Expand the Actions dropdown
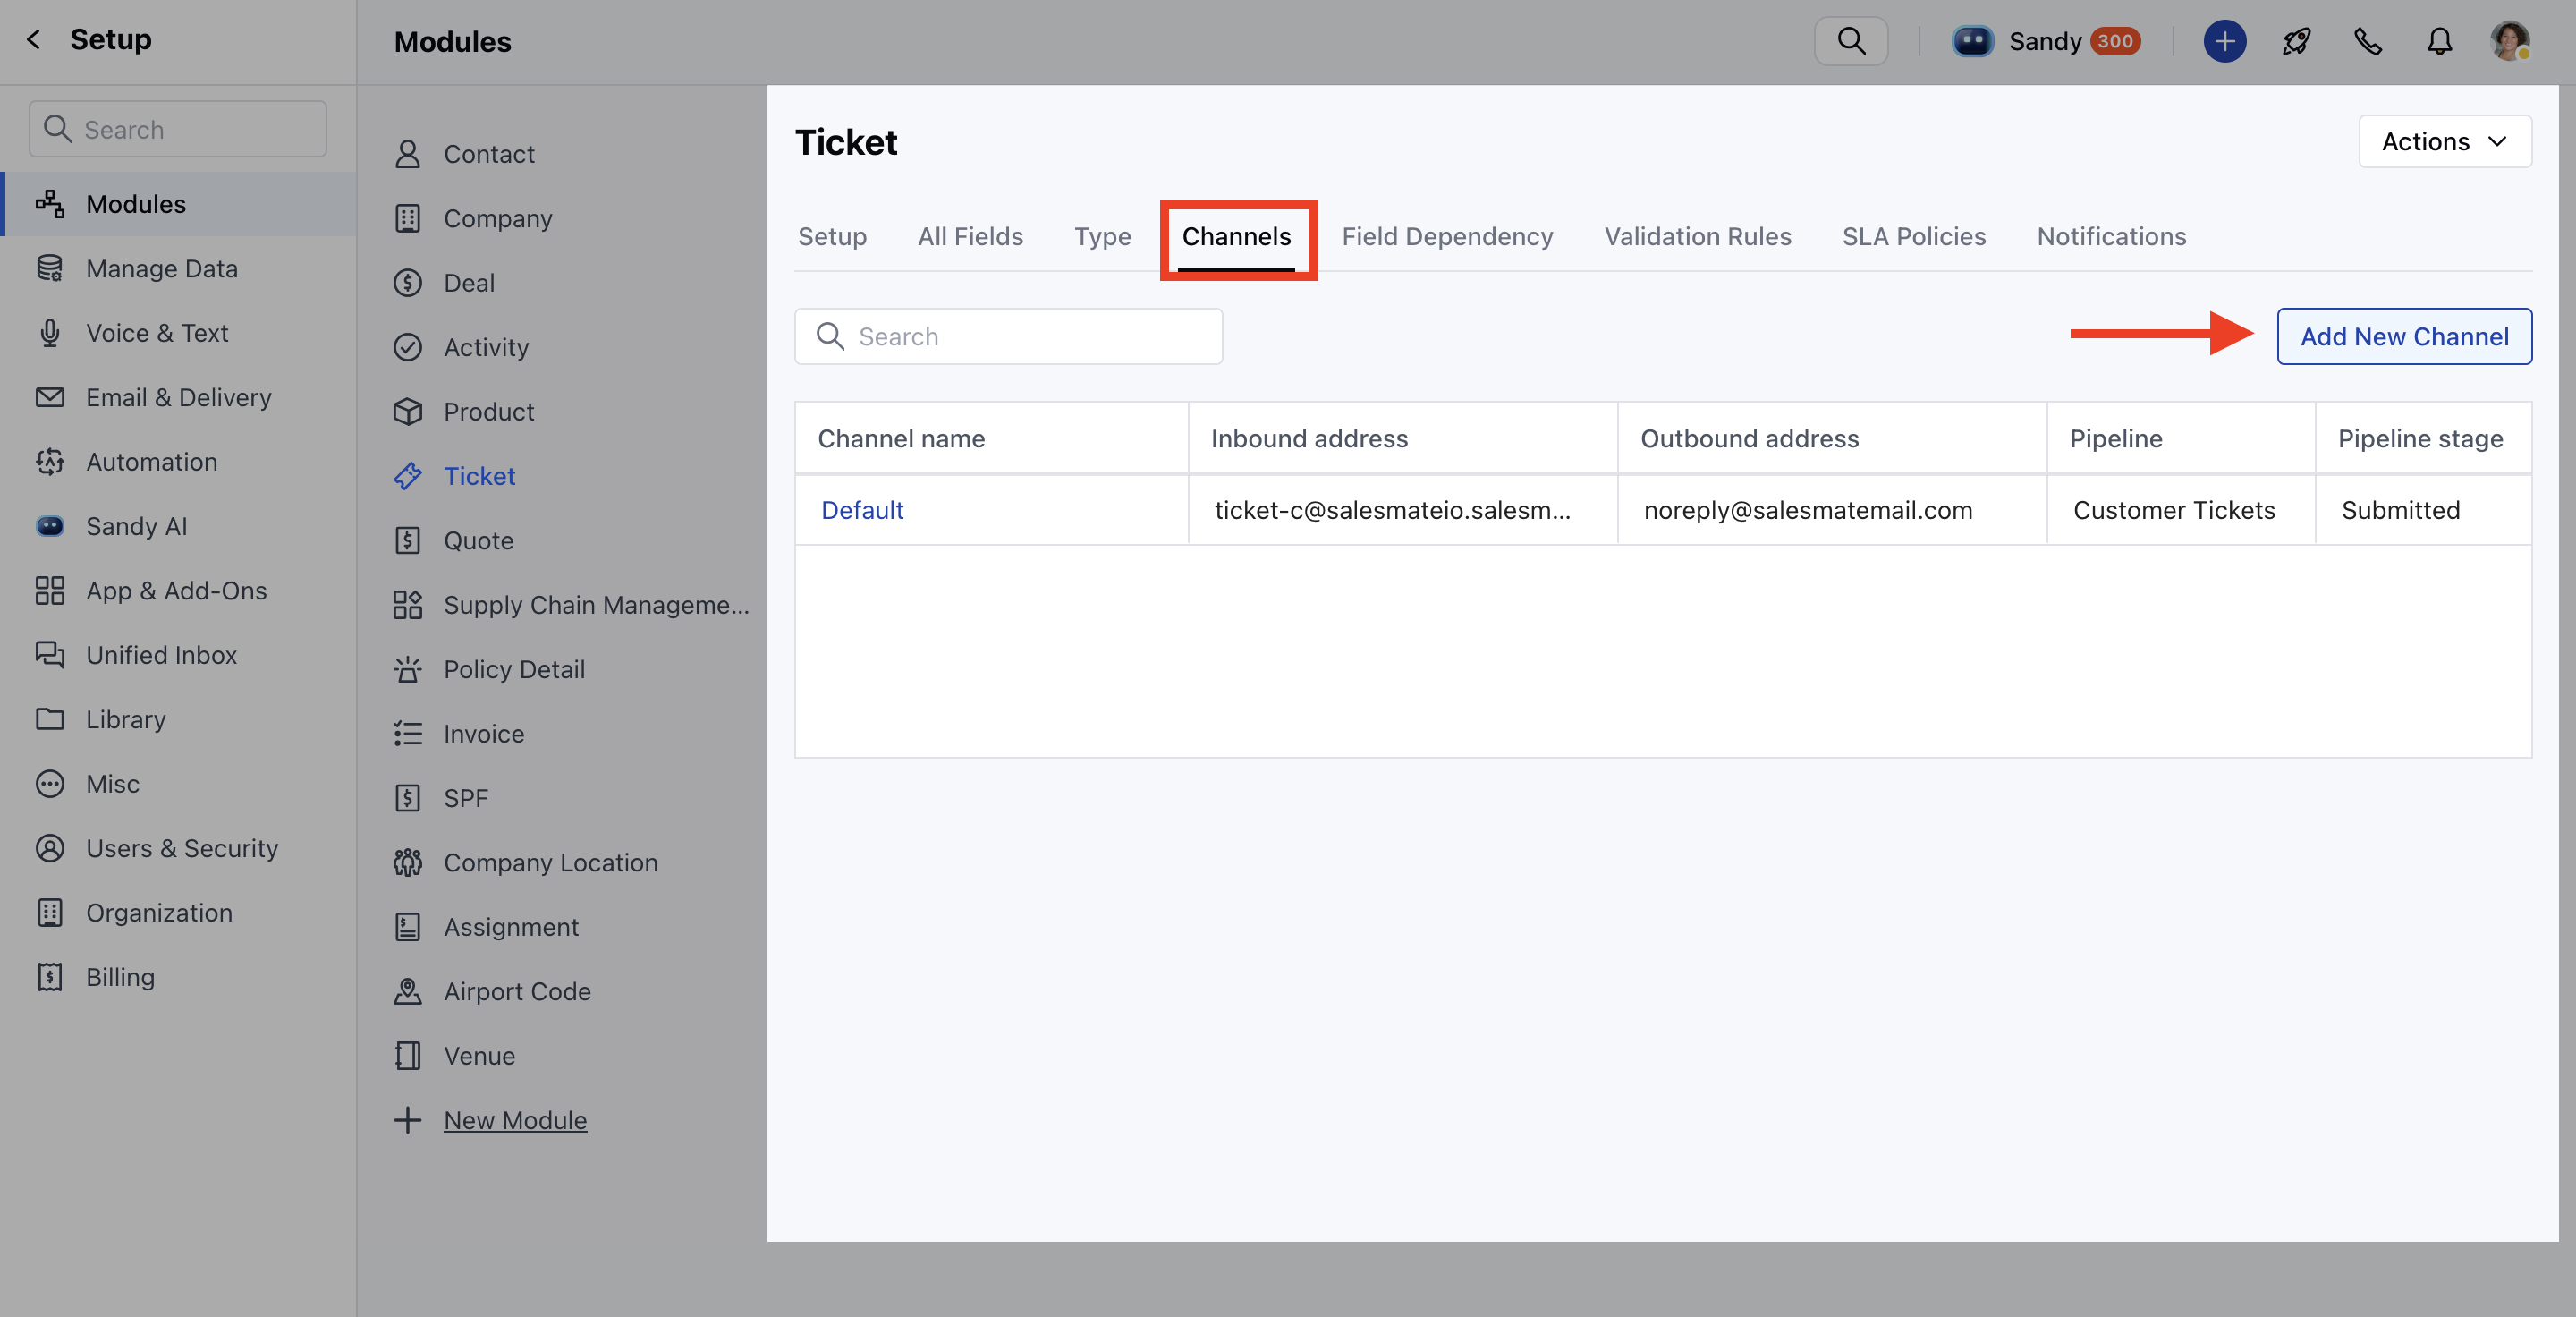This screenshot has width=2576, height=1317. tap(2445, 142)
